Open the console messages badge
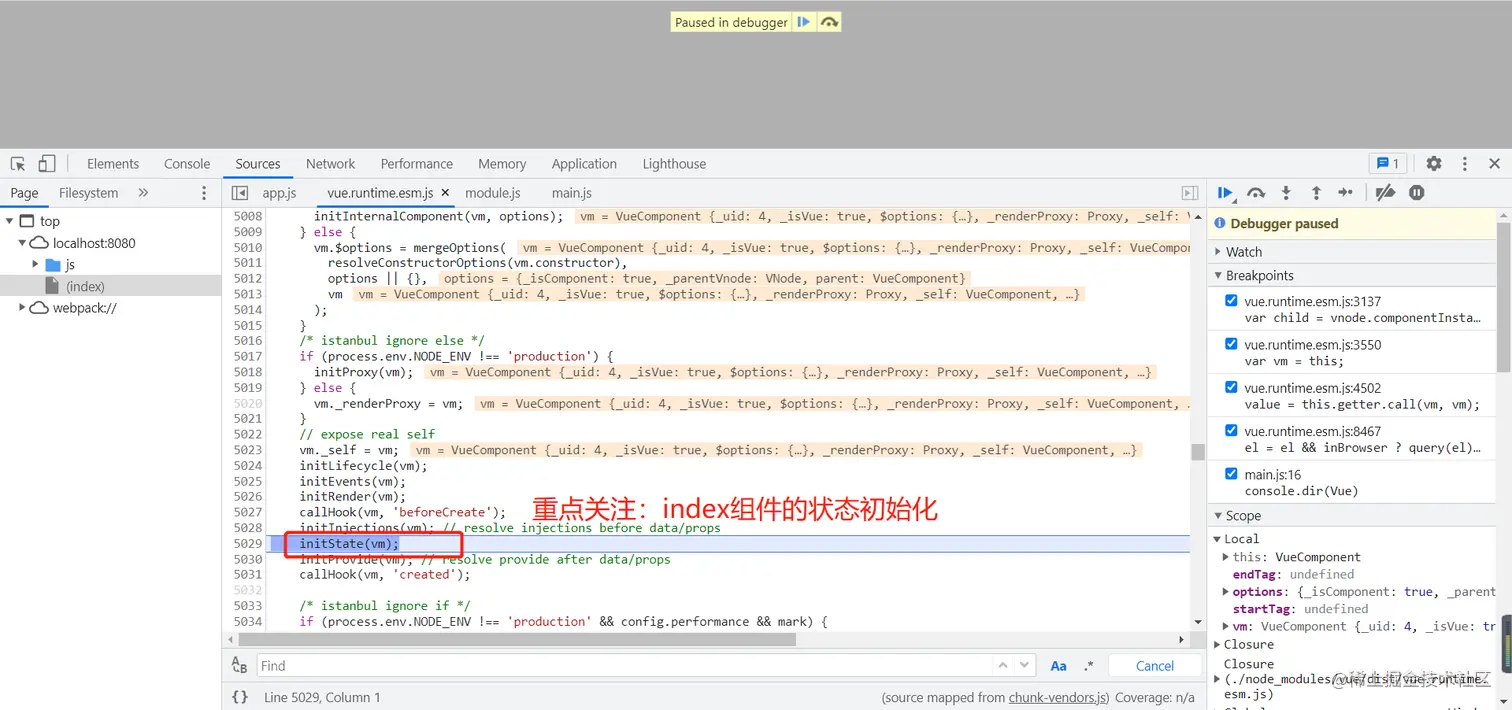This screenshot has height=710, width=1512. click(1388, 163)
